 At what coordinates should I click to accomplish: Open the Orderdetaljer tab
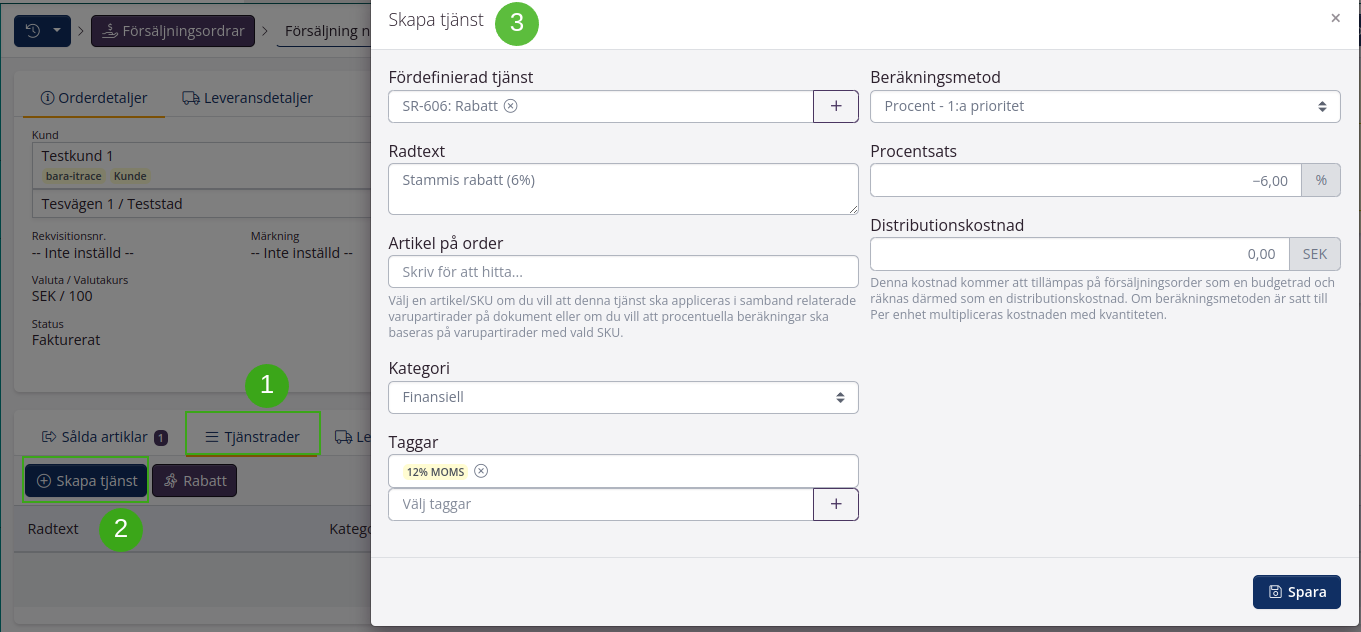coord(94,98)
